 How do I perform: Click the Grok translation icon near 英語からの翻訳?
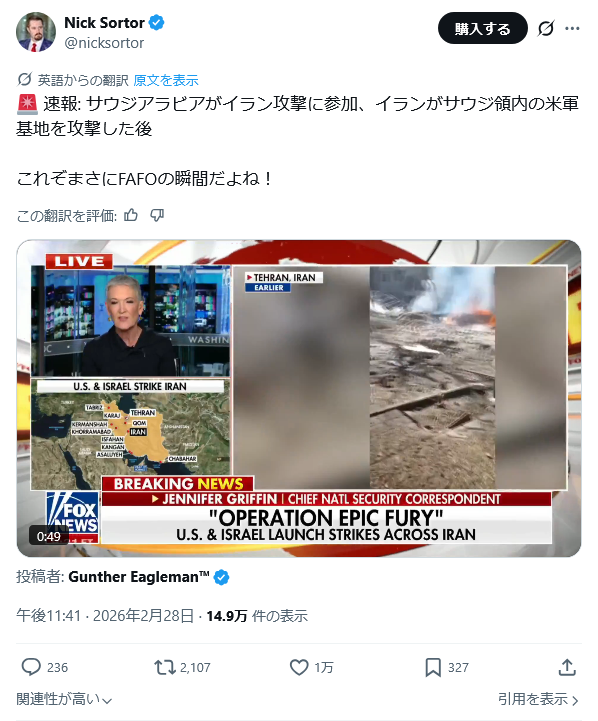tap(24, 80)
